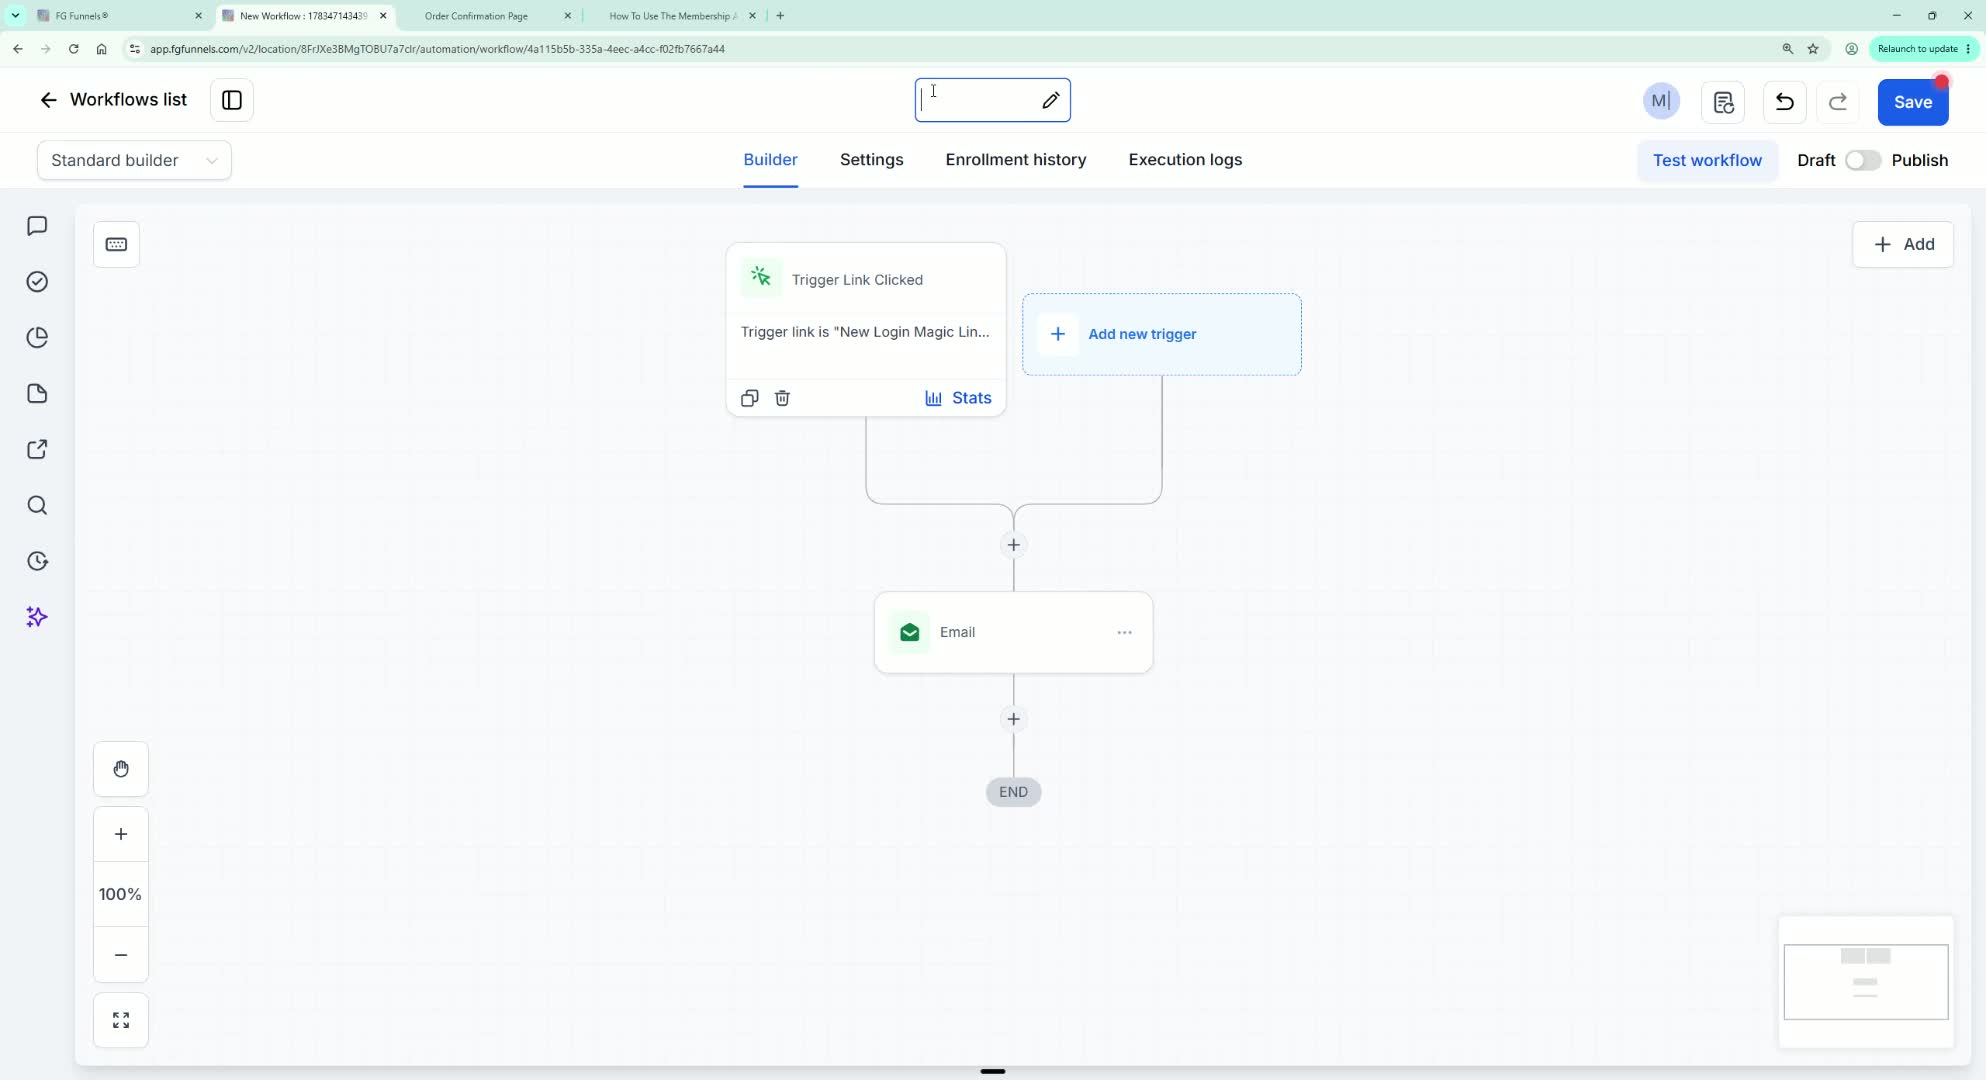The height and width of the screenshot is (1080, 1986).
Task: Click the redo arrow icon
Action: (1838, 102)
